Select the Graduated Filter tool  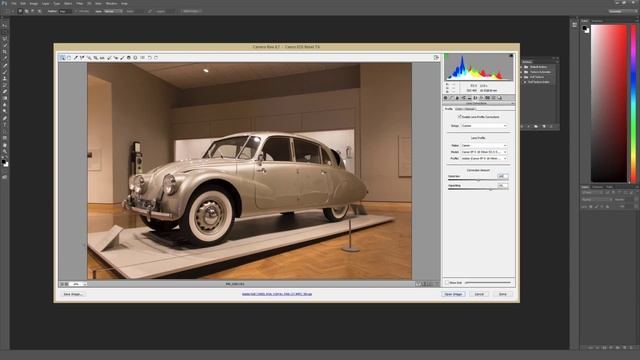point(129,58)
